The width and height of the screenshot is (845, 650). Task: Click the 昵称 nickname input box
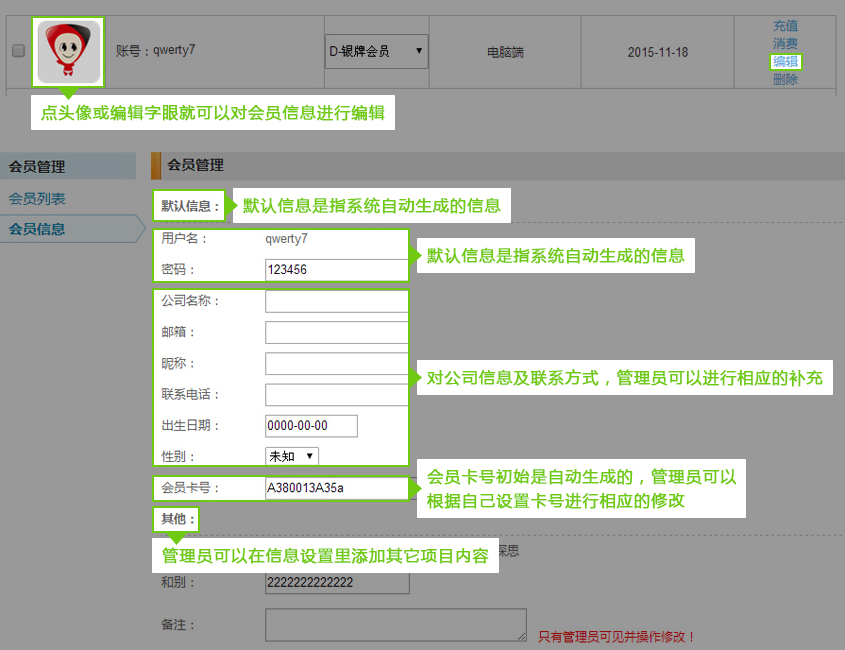coord(337,364)
